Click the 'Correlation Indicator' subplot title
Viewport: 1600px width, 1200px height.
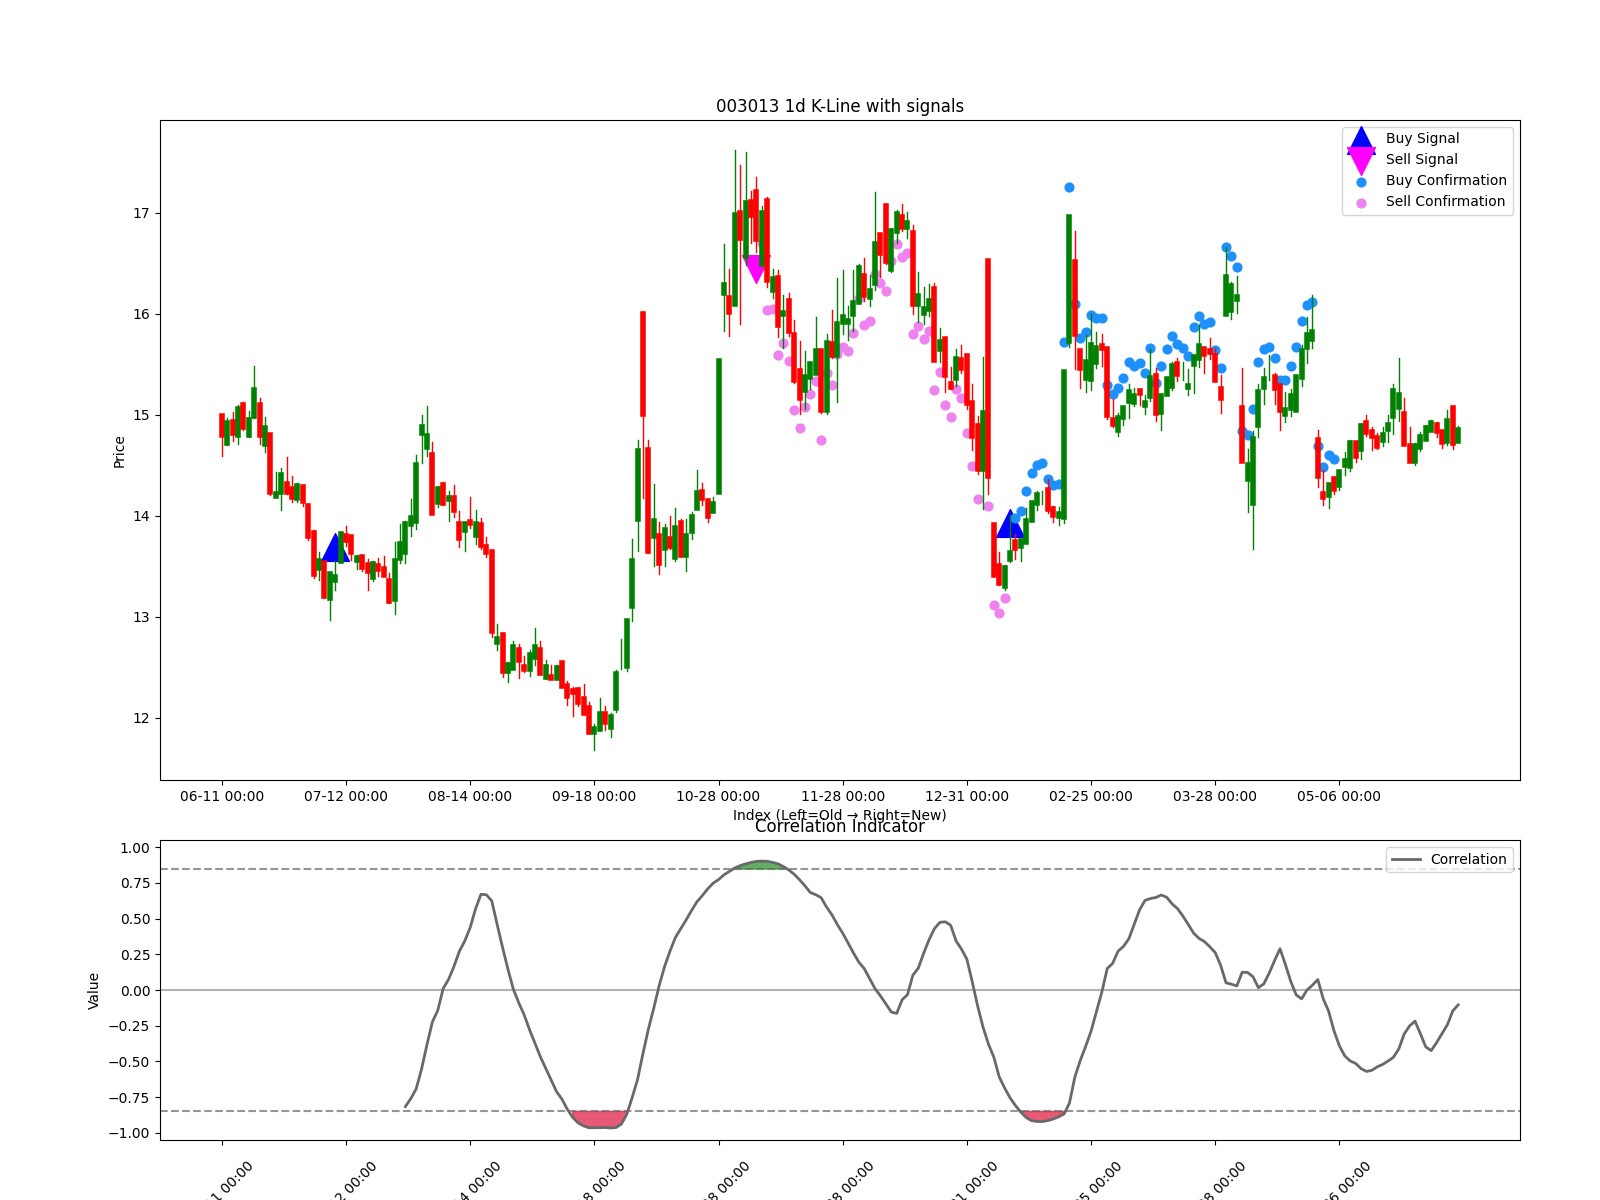(840, 826)
